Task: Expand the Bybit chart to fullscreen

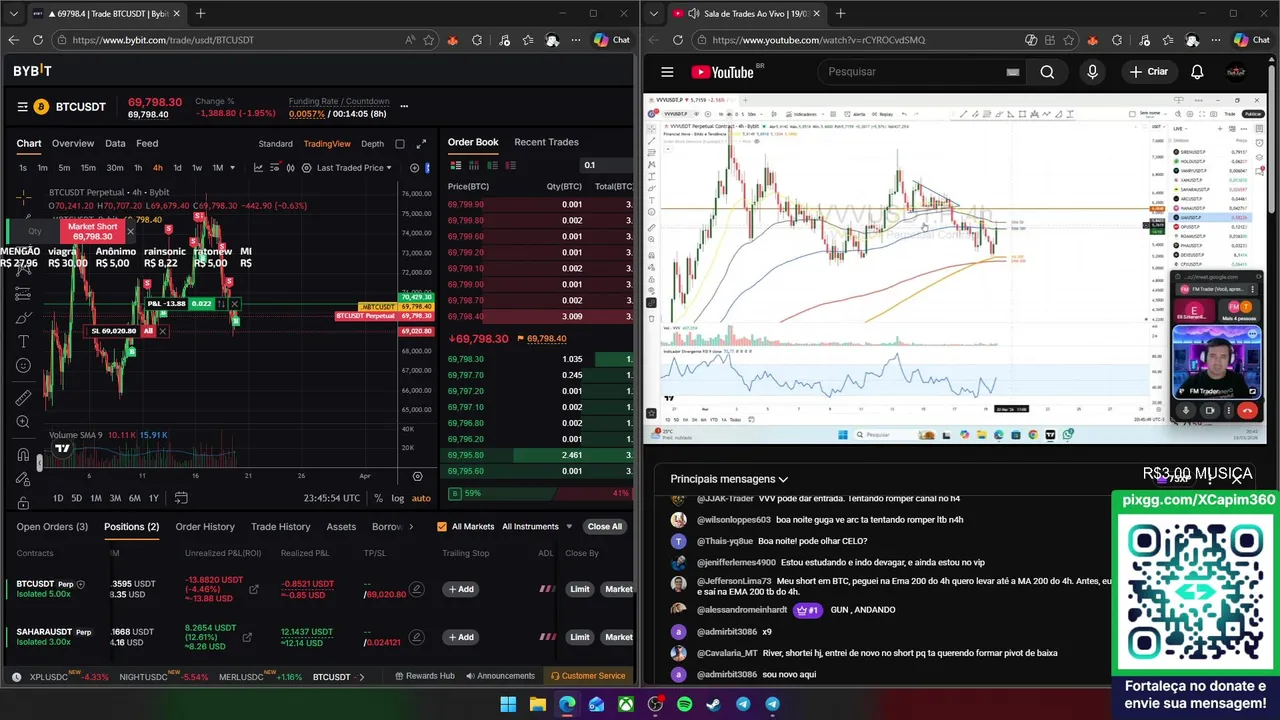Action: point(421,144)
